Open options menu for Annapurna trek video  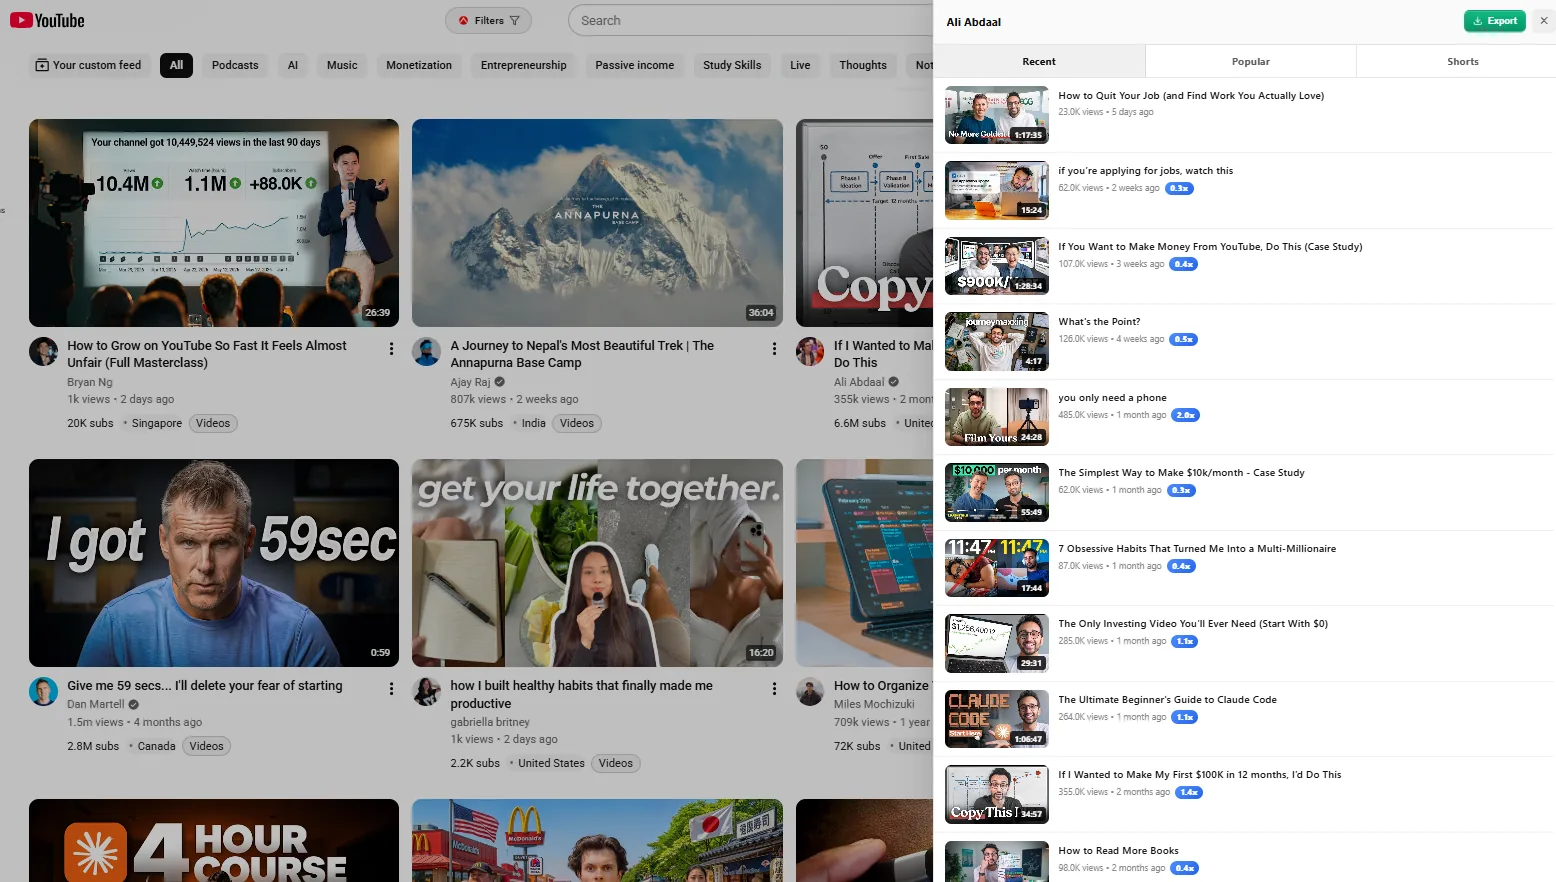pyautogui.click(x=774, y=349)
